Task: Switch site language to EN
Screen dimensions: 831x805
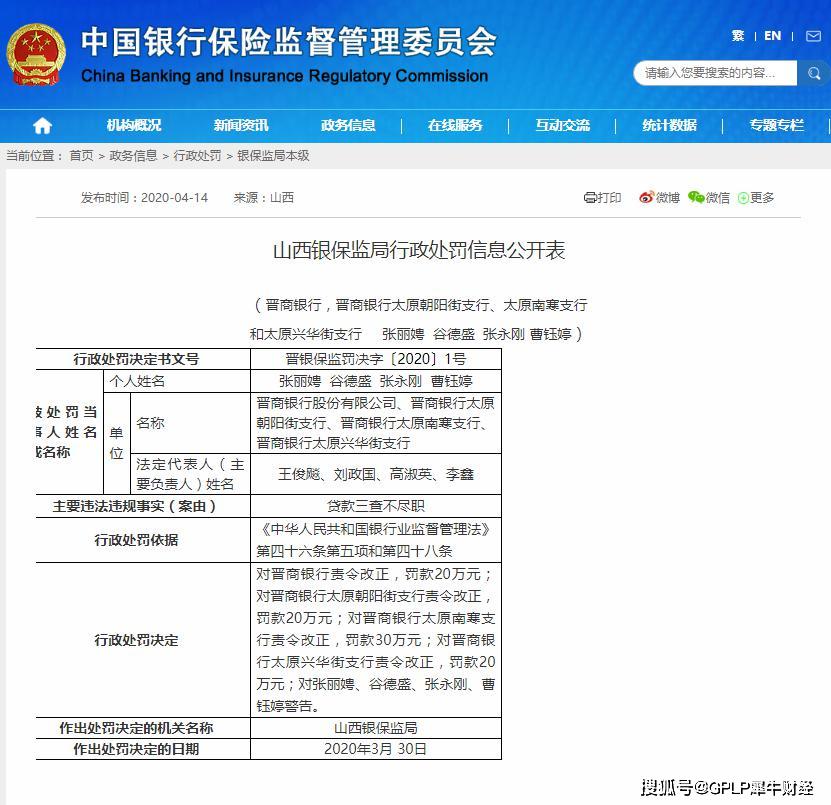Action: [x=772, y=36]
